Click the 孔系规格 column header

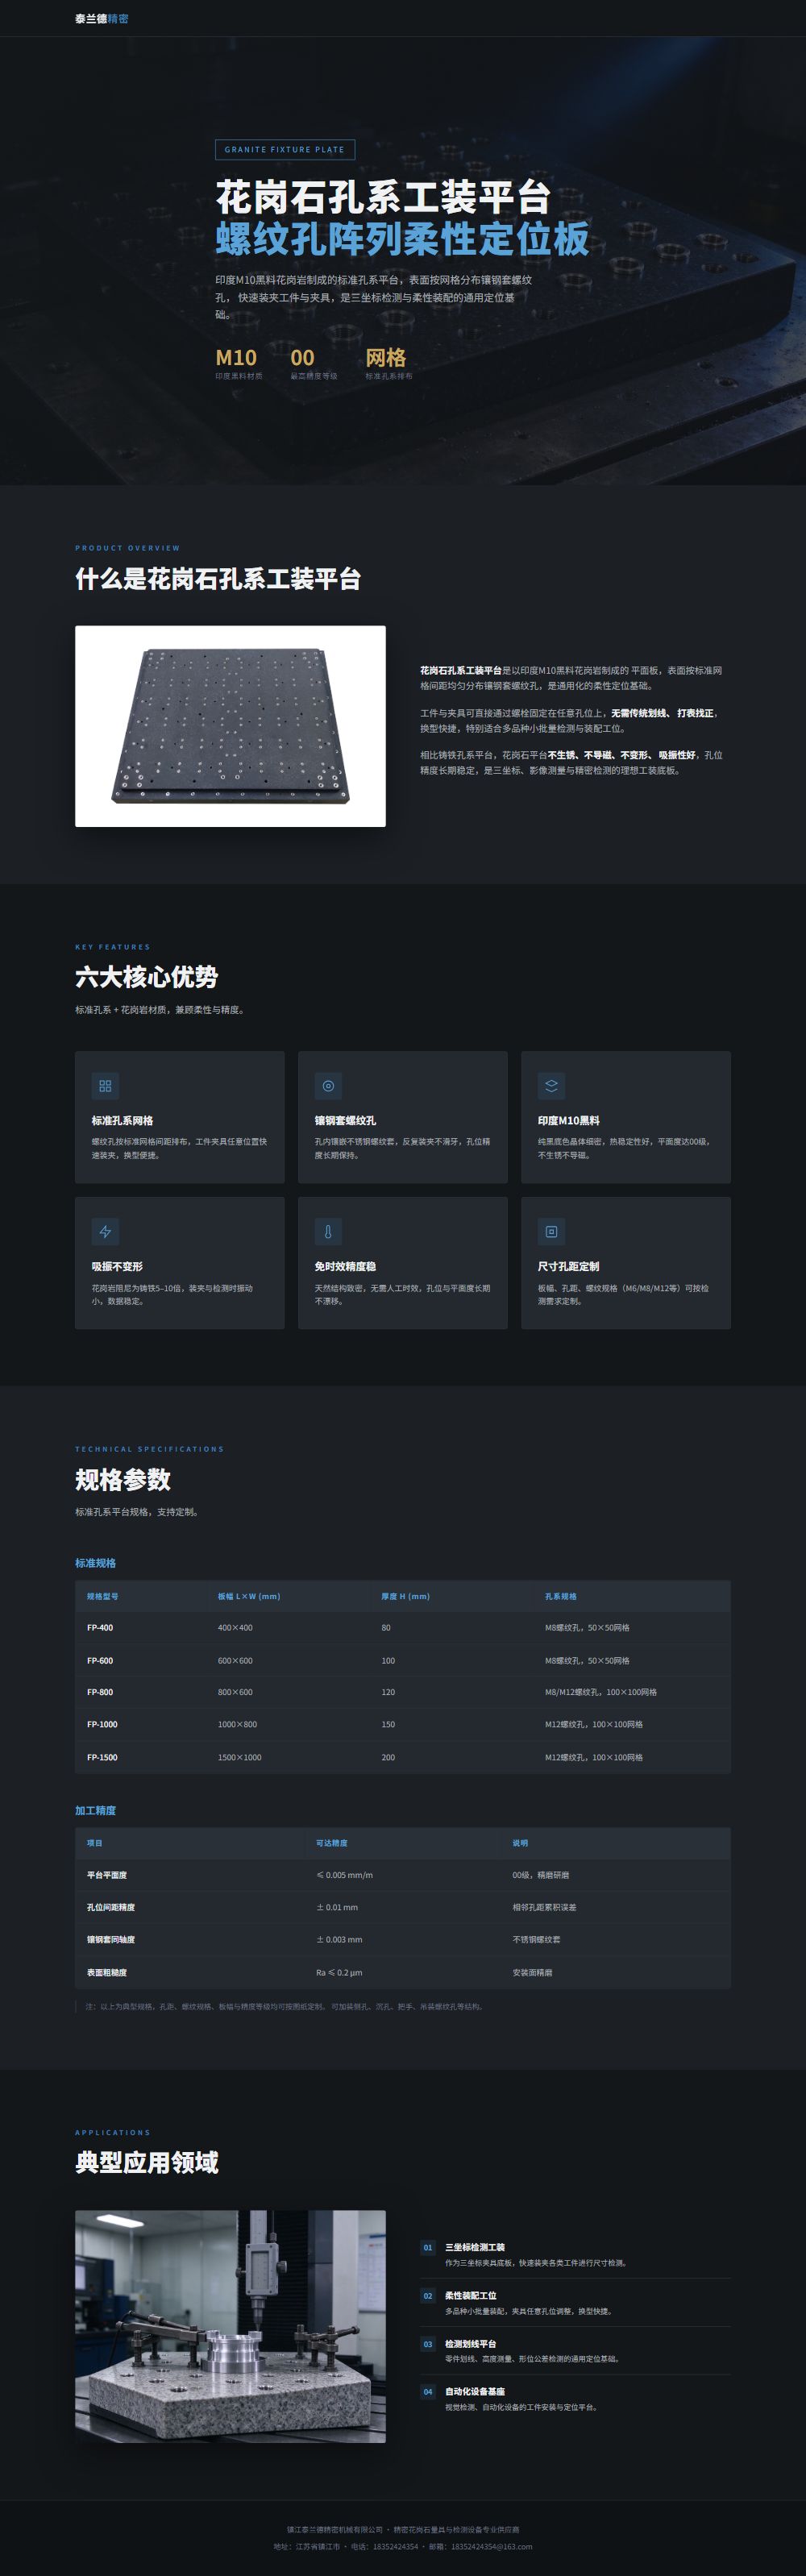pos(561,1596)
